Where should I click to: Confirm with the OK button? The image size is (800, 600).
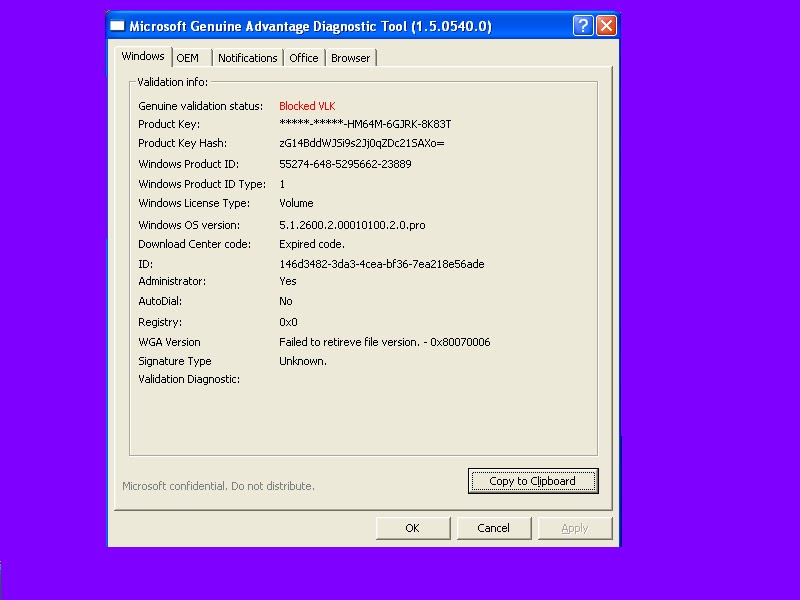(x=413, y=528)
